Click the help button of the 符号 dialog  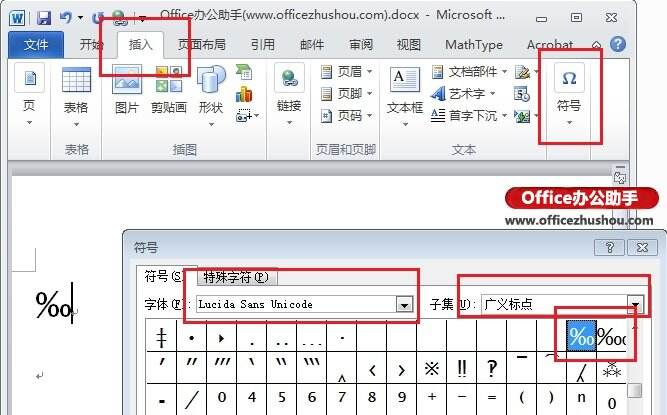point(609,247)
